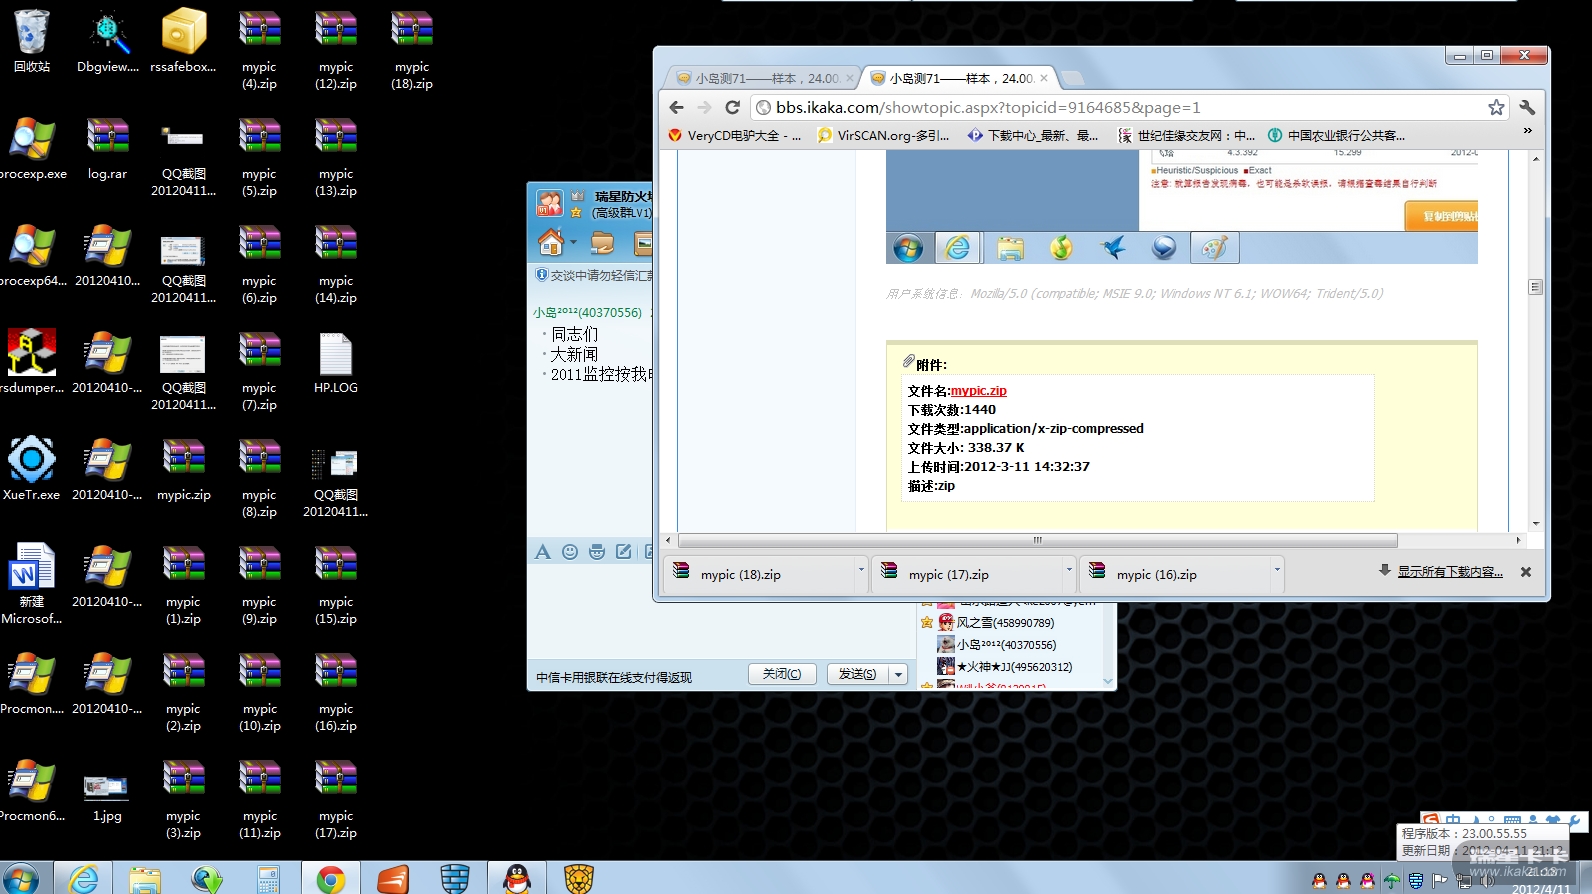
Task: Select the mypic (4).zip desktop archive
Action: 259,50
